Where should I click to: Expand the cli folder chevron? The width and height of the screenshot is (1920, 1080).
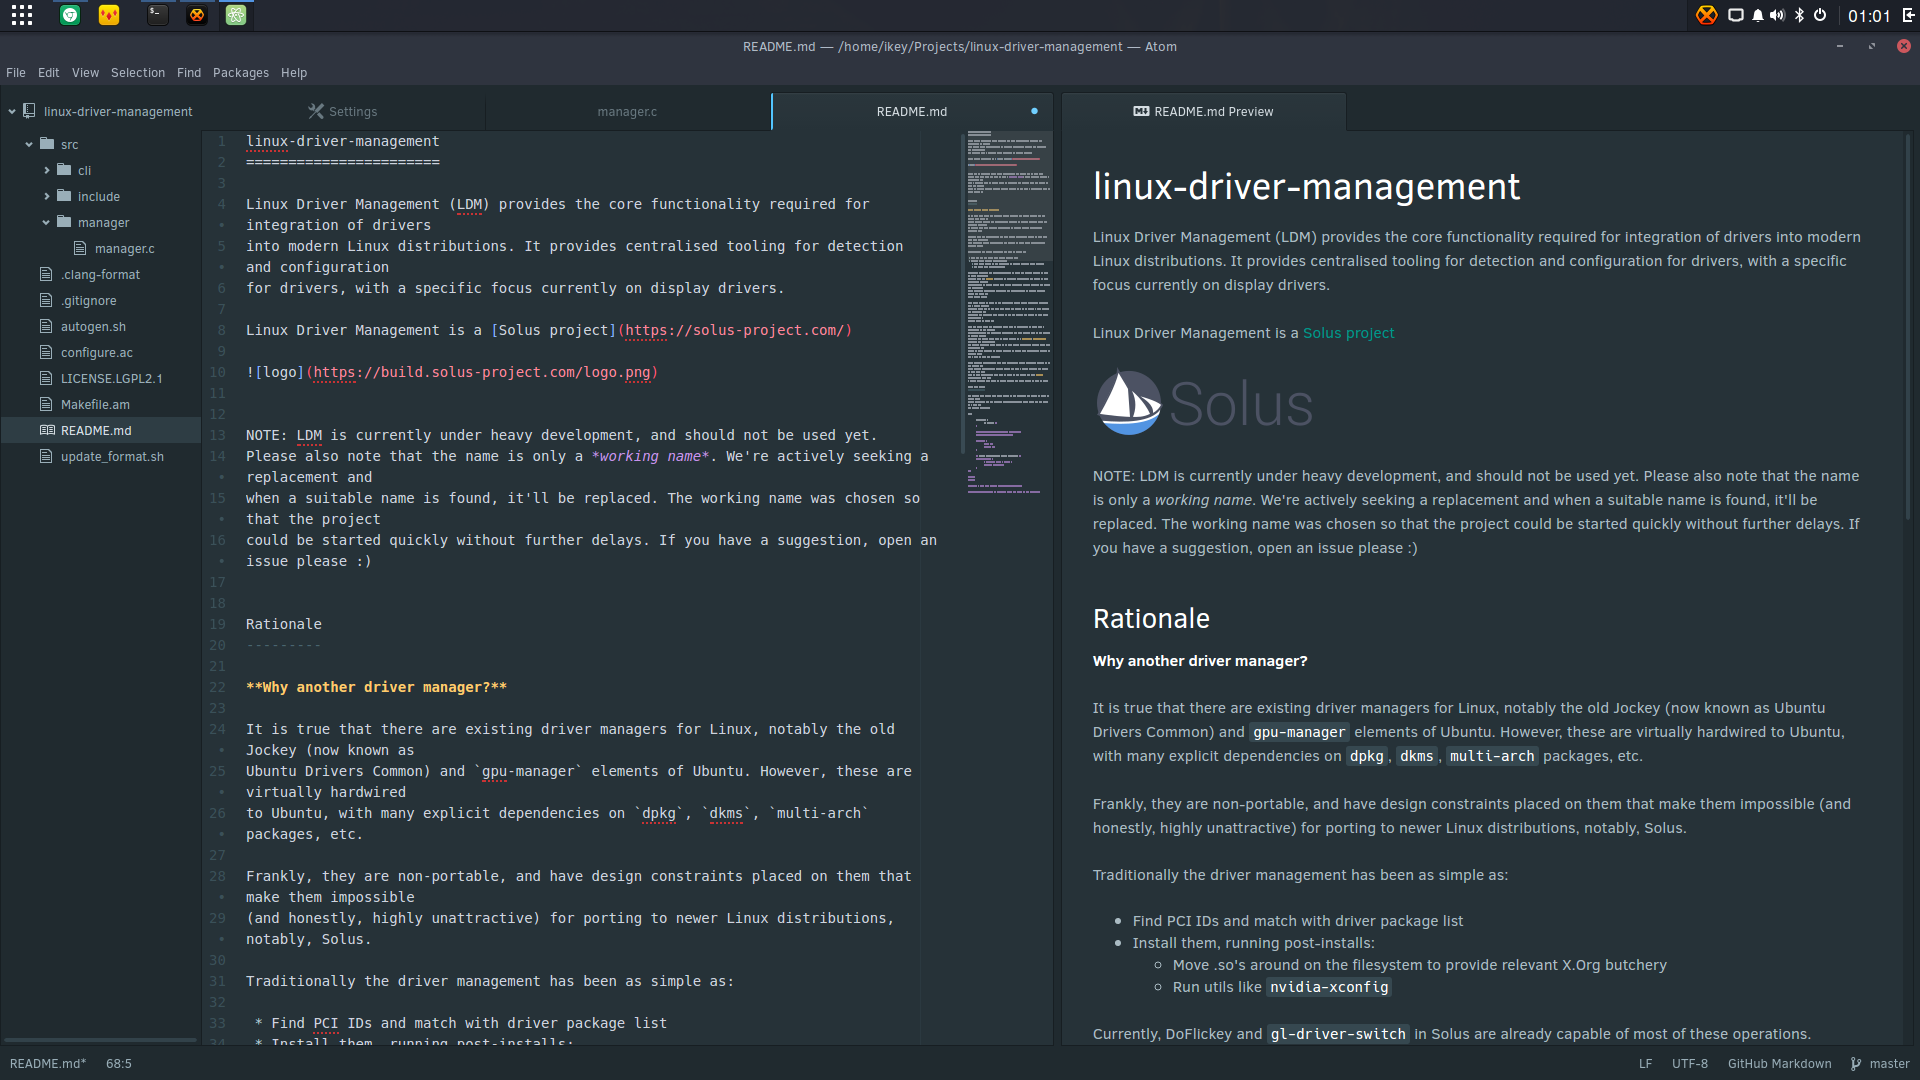point(46,170)
